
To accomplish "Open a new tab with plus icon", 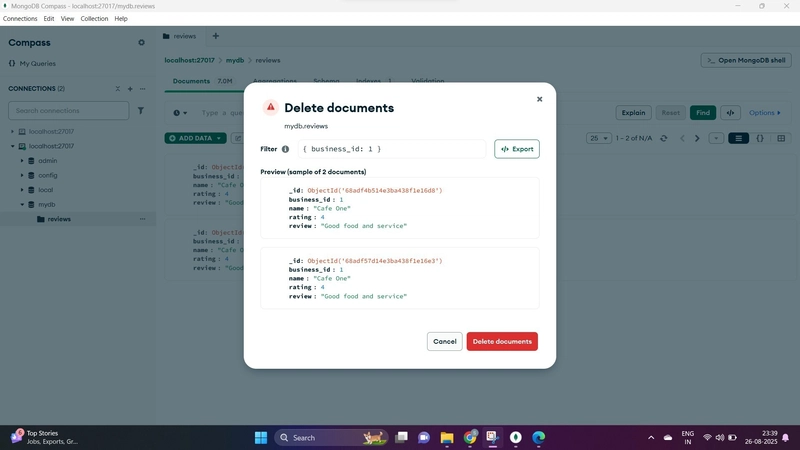I will click(x=216, y=36).
